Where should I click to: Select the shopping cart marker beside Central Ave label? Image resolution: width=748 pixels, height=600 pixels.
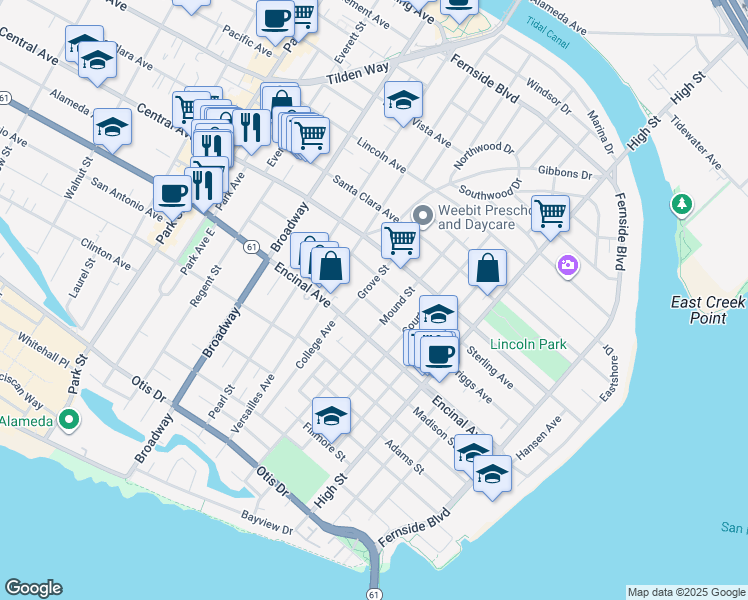tap(185, 109)
